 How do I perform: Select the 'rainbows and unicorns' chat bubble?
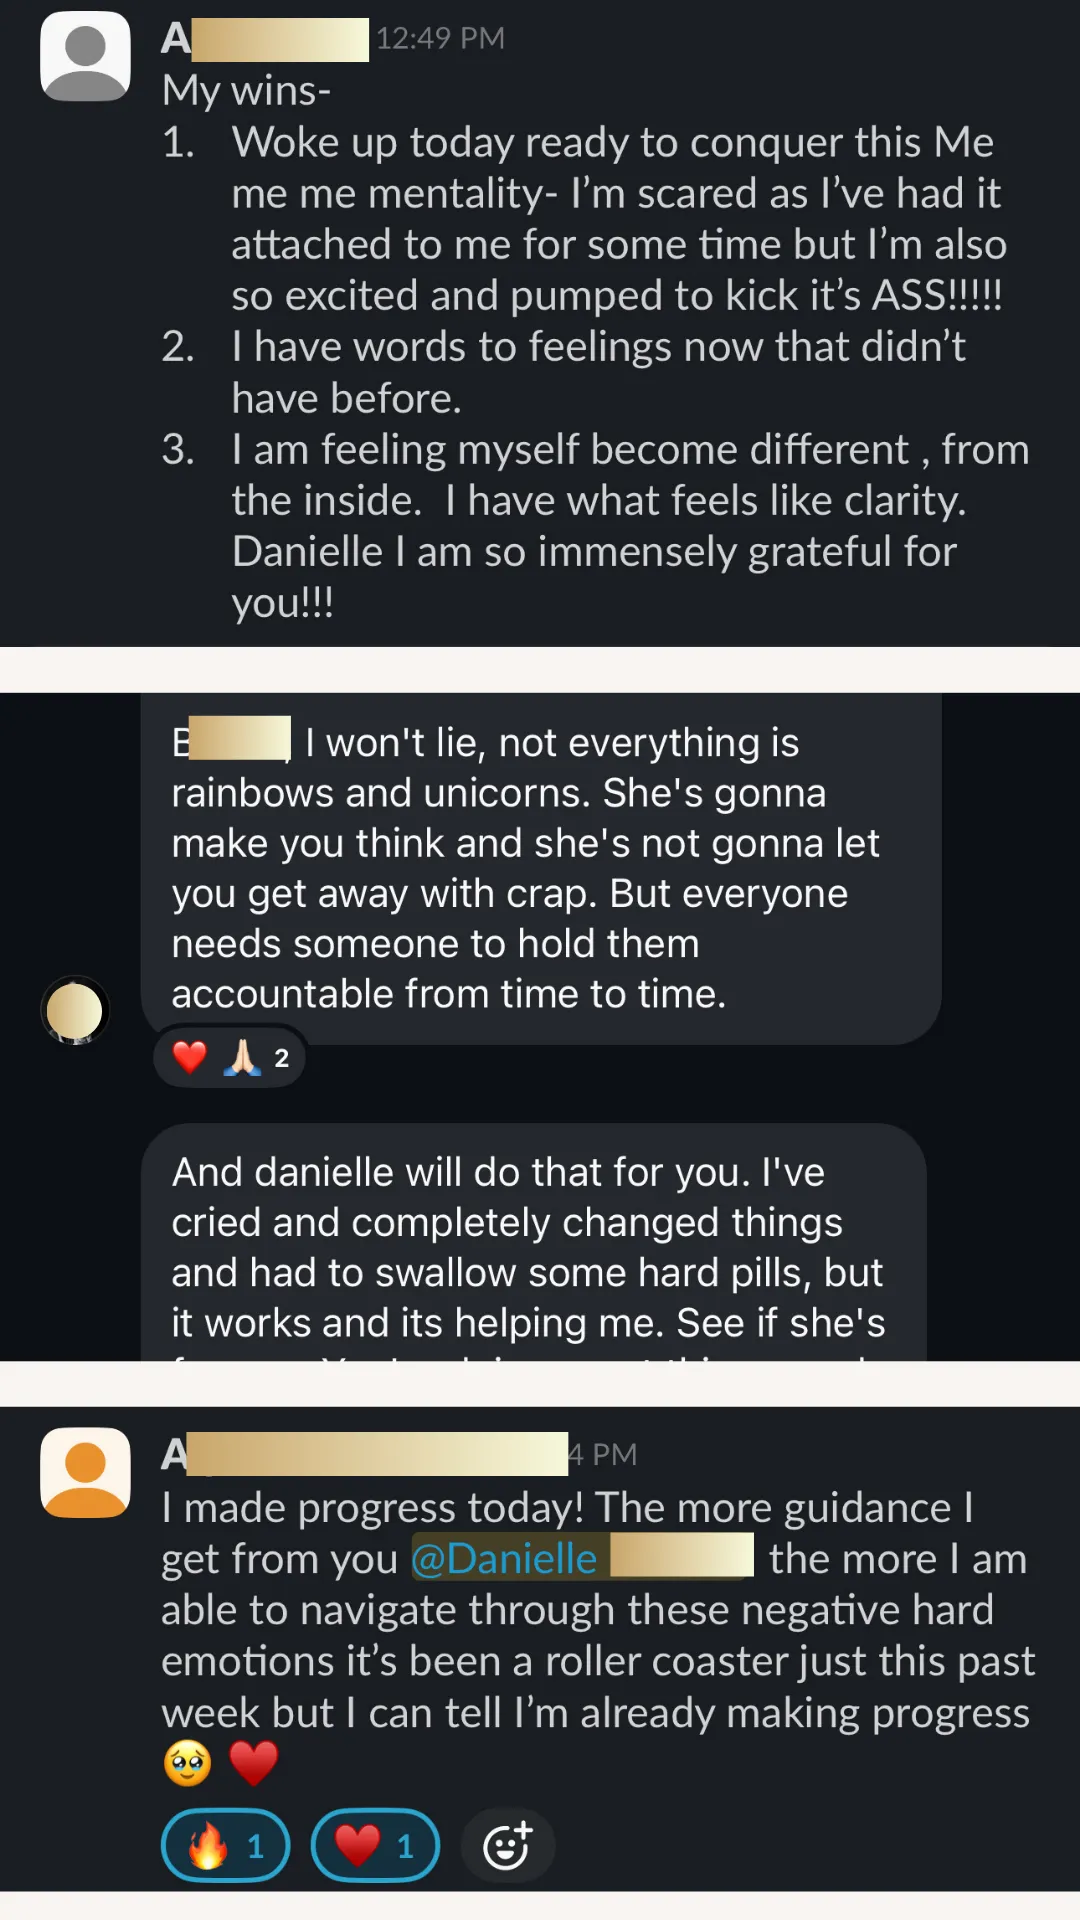pos(540,868)
